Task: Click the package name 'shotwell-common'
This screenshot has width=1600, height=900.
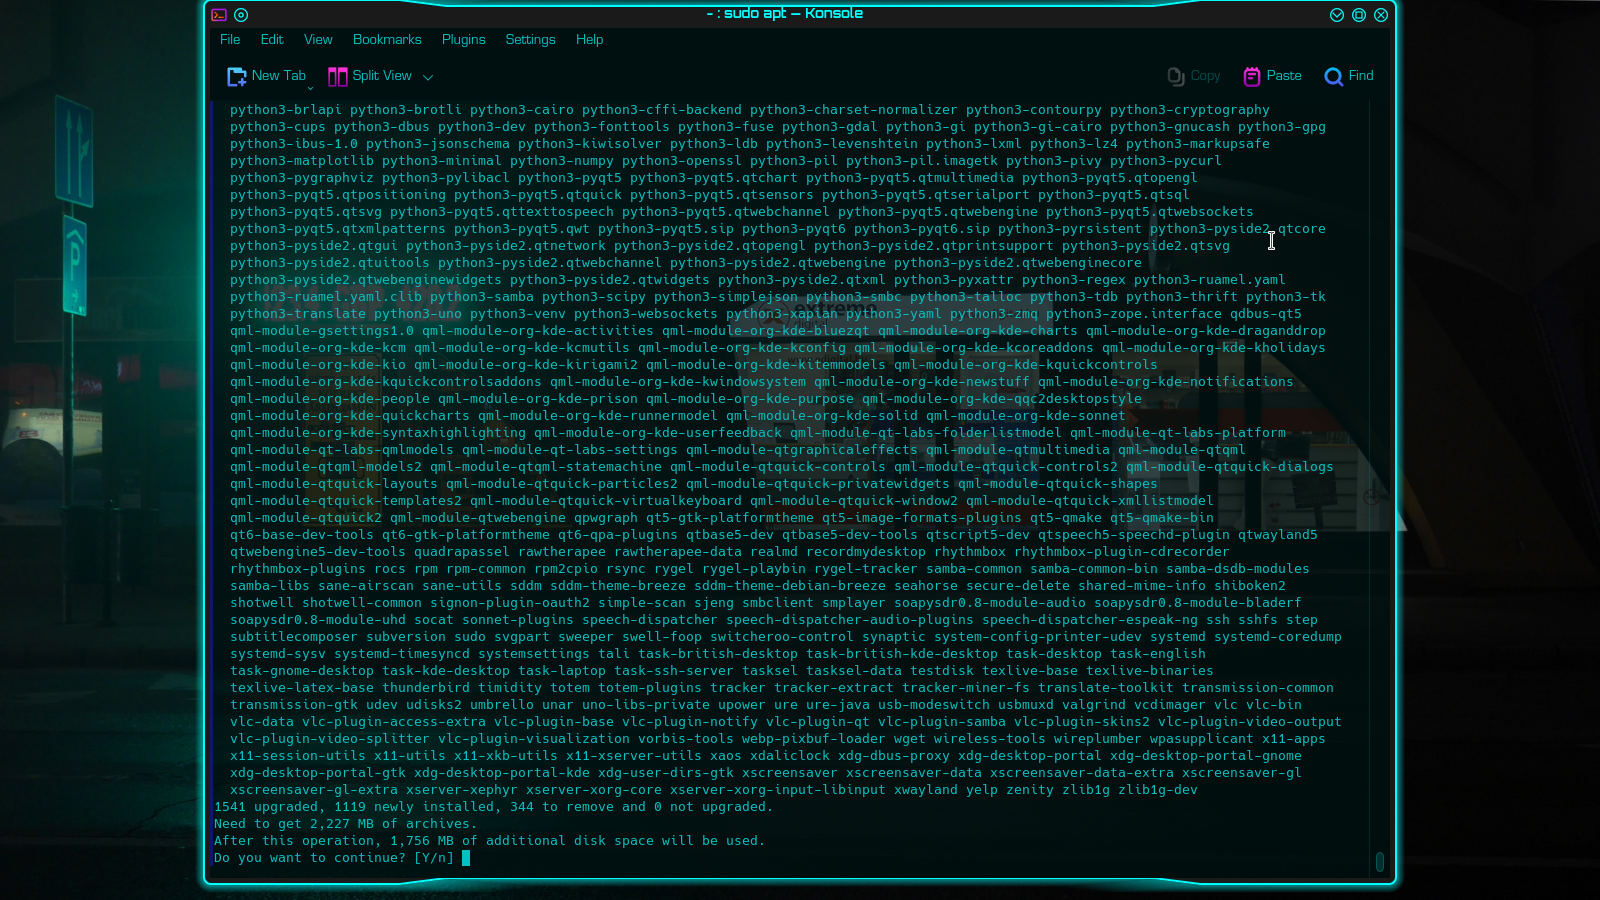Action: click(x=362, y=603)
